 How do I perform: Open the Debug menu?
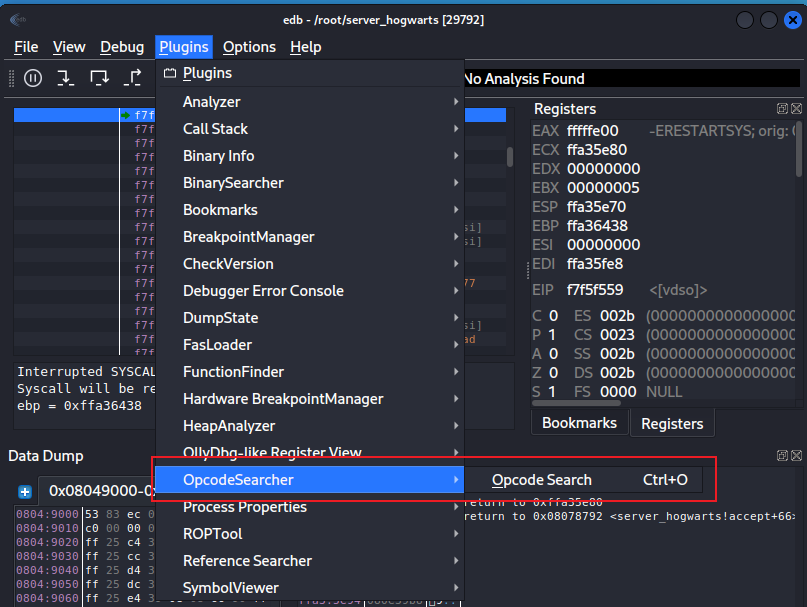coord(122,47)
